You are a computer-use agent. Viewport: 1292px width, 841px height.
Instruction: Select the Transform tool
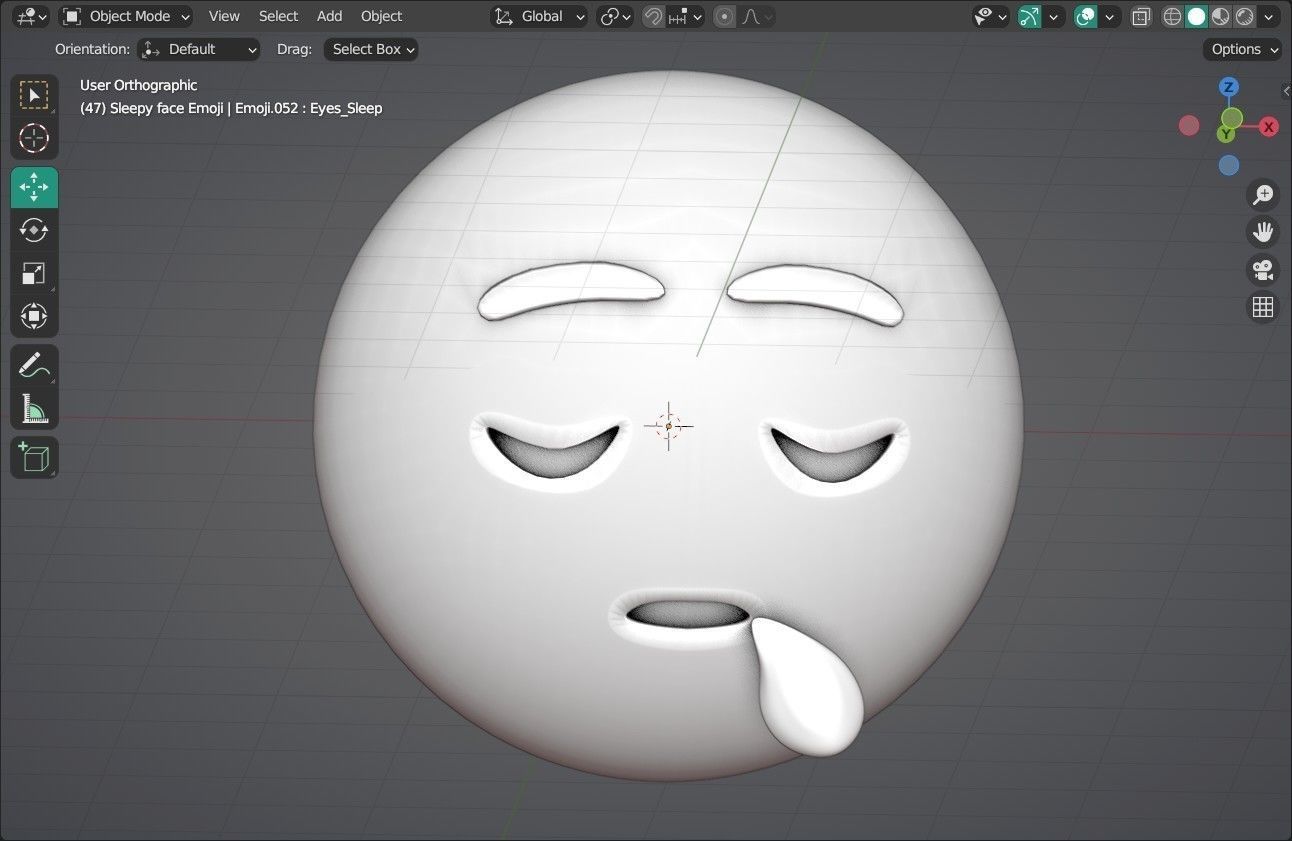(x=34, y=316)
